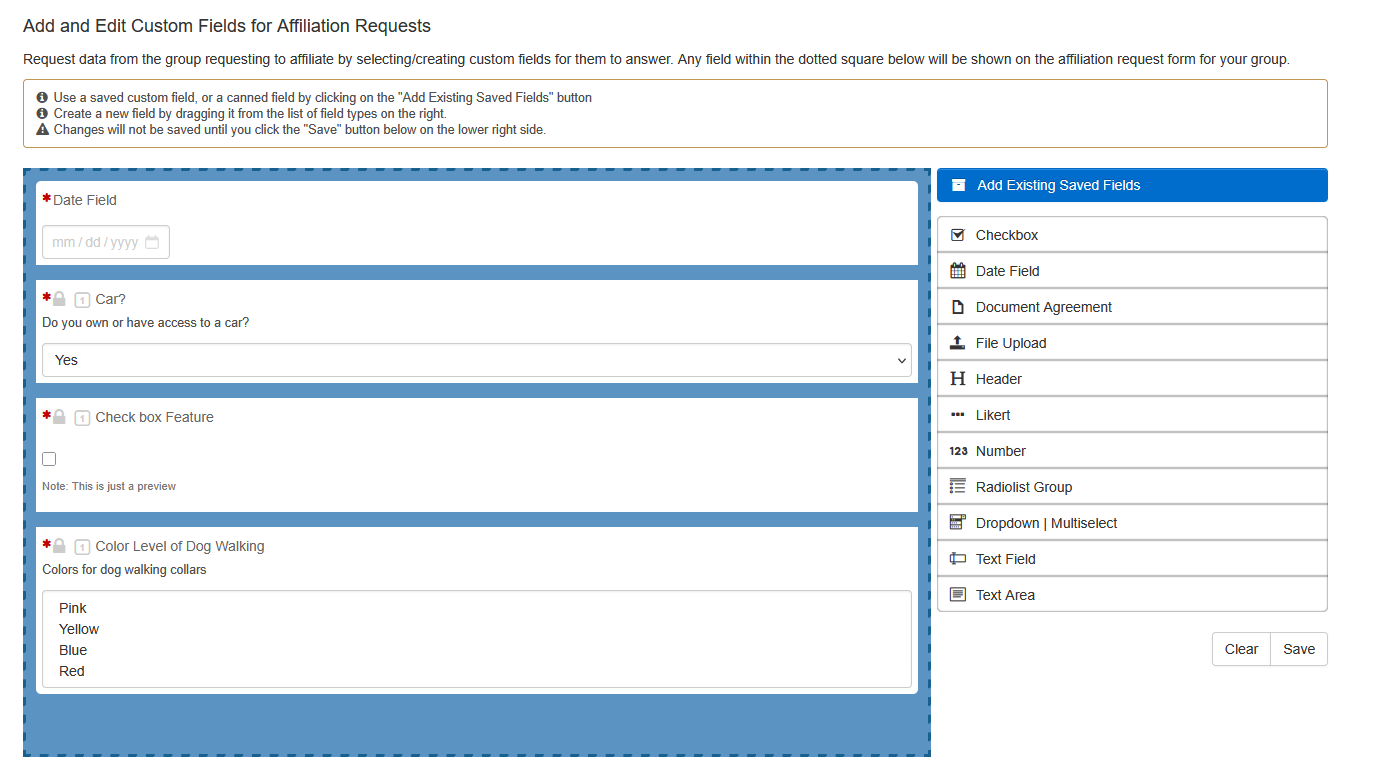The image size is (1392, 765).
Task: Toggle the Check box Feature preview checkbox
Action: pyautogui.click(x=49, y=459)
